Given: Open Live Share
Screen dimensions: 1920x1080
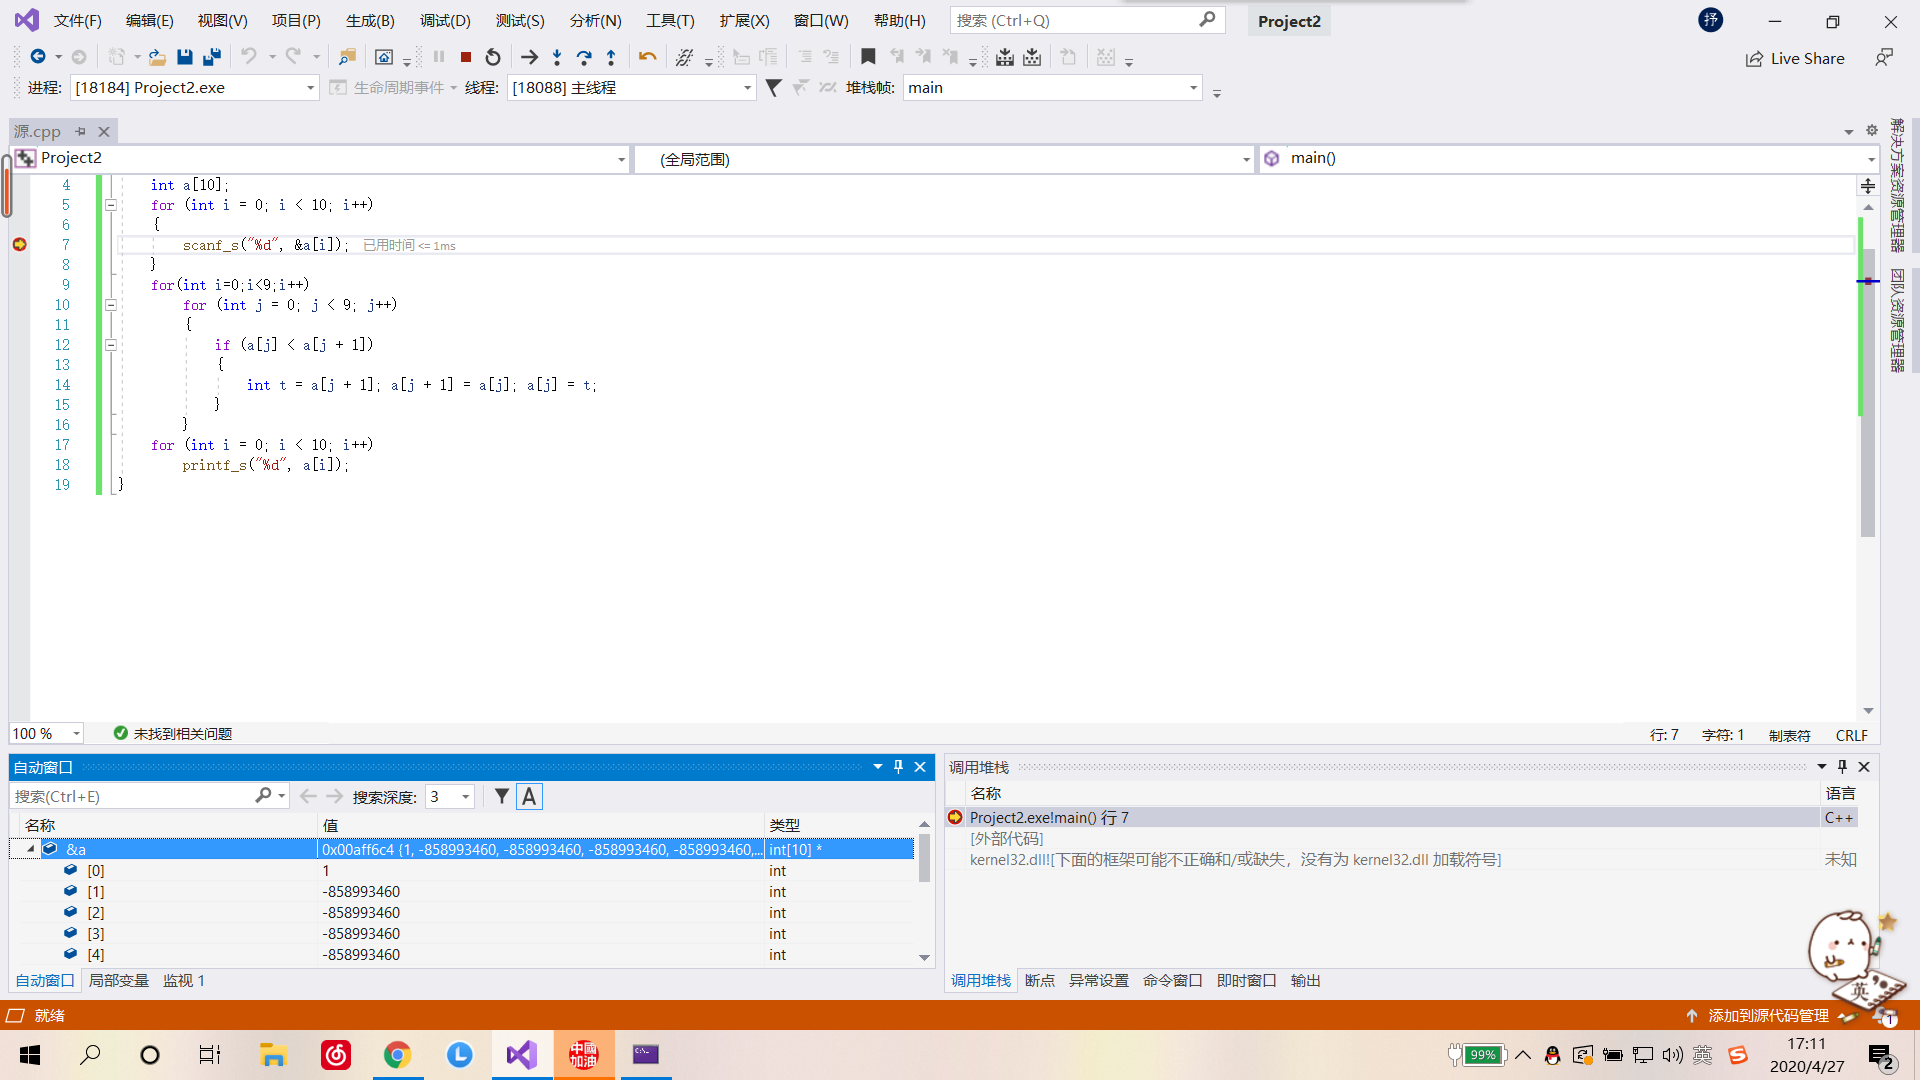Looking at the screenshot, I should point(1795,59).
